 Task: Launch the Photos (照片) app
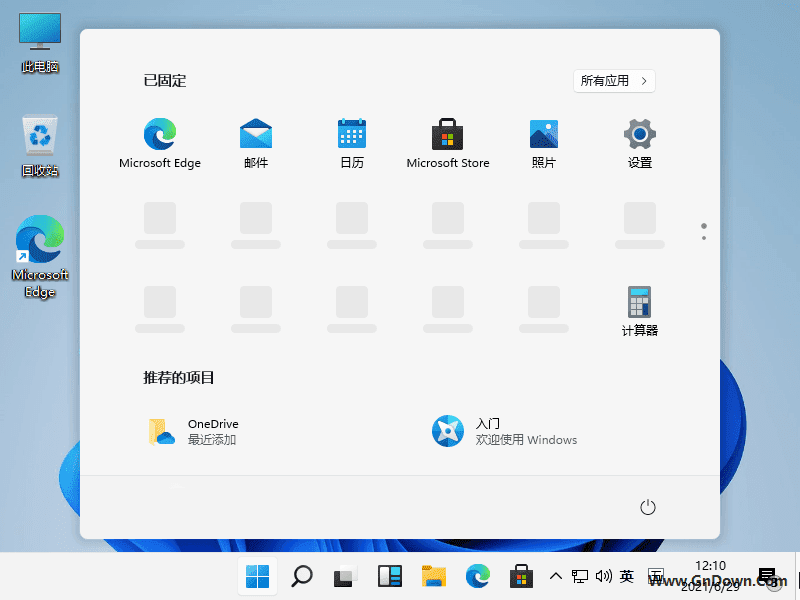coord(543,135)
